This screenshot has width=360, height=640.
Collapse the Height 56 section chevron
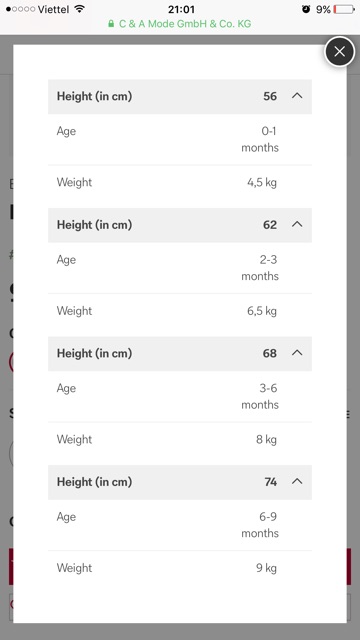[297, 96]
